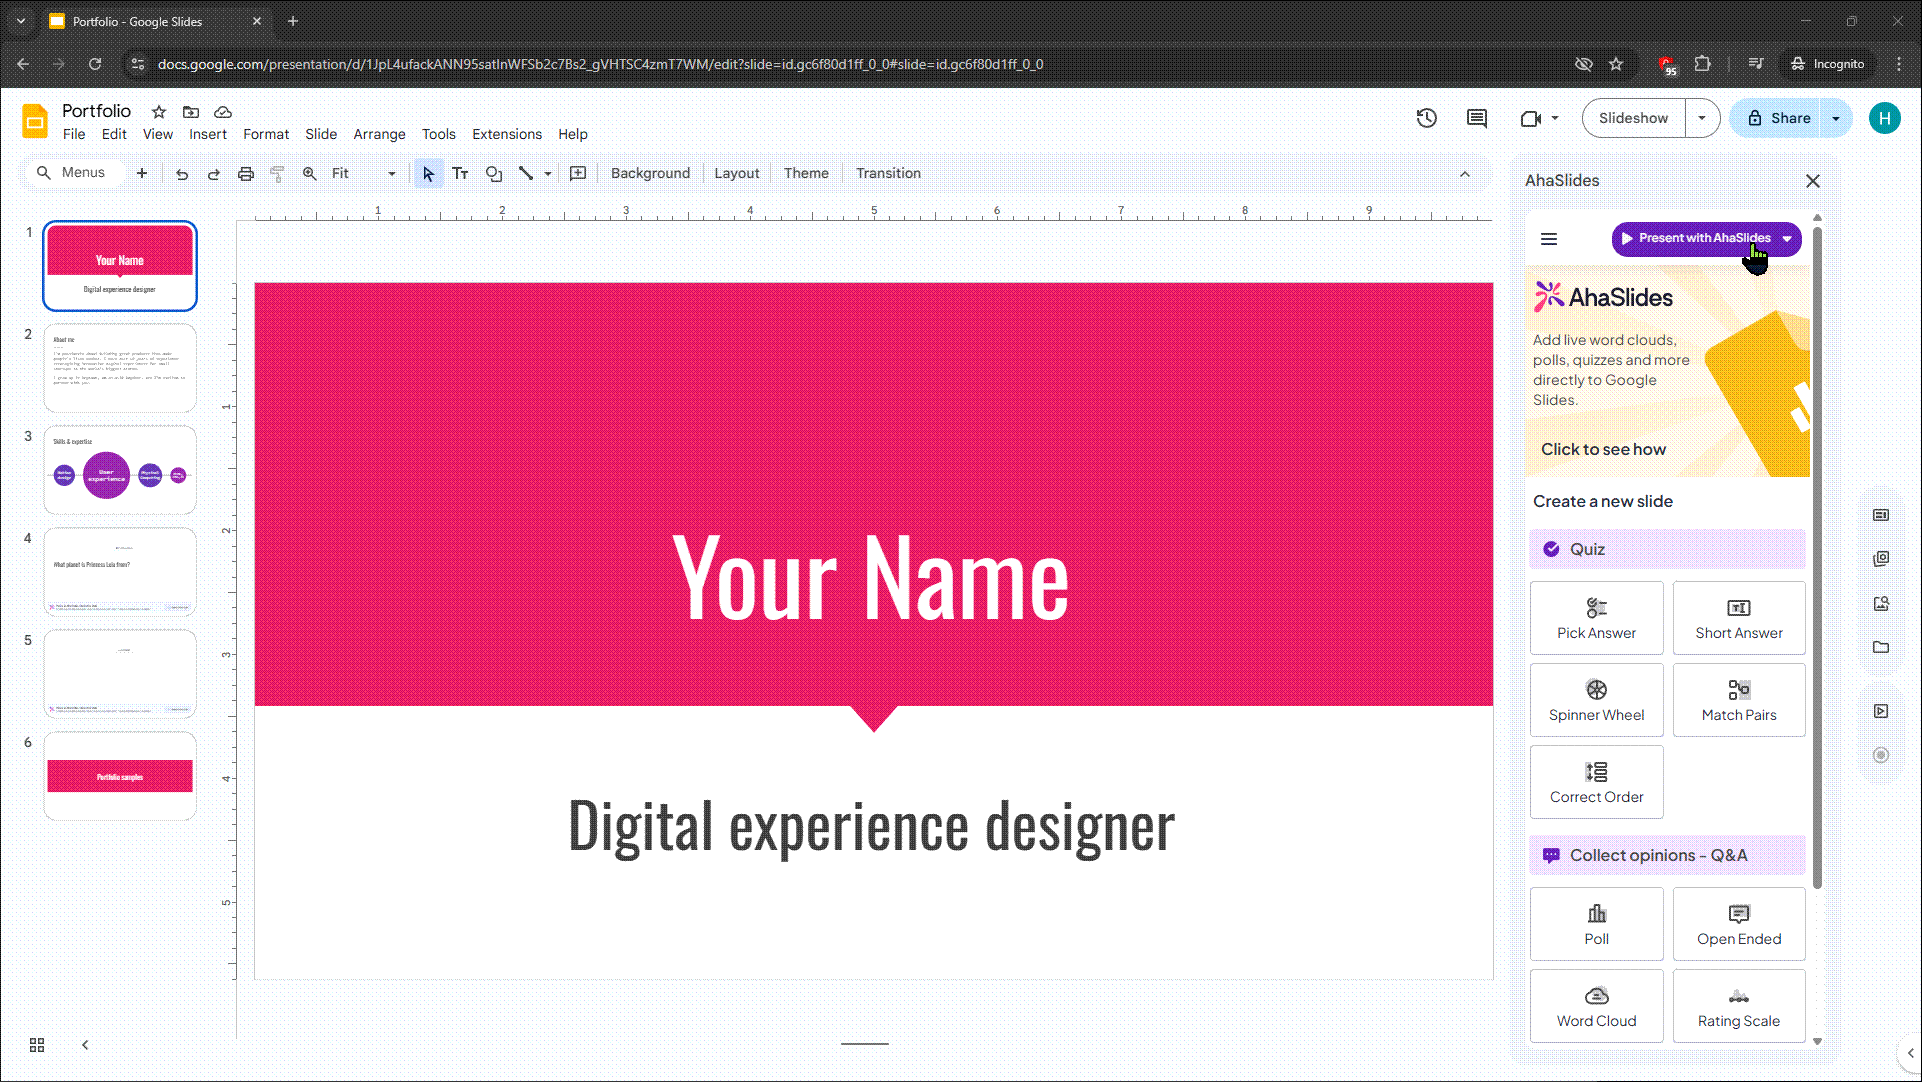Click the shape tool icon

click(494, 174)
